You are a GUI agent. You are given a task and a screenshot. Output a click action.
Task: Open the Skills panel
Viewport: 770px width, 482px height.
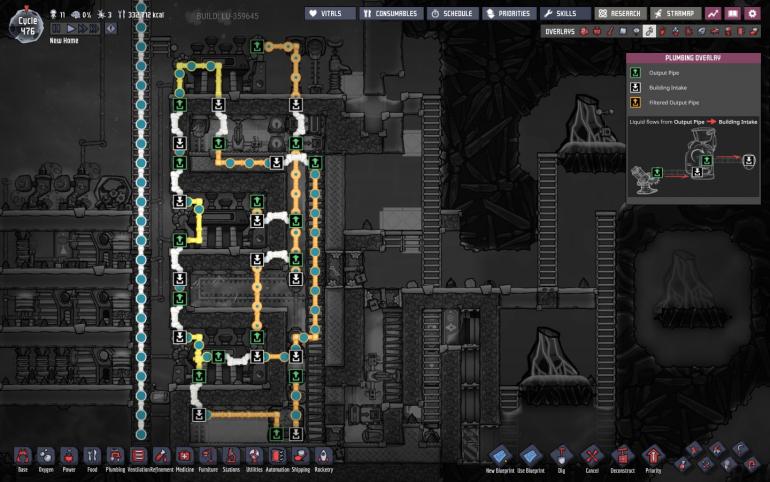(x=565, y=13)
